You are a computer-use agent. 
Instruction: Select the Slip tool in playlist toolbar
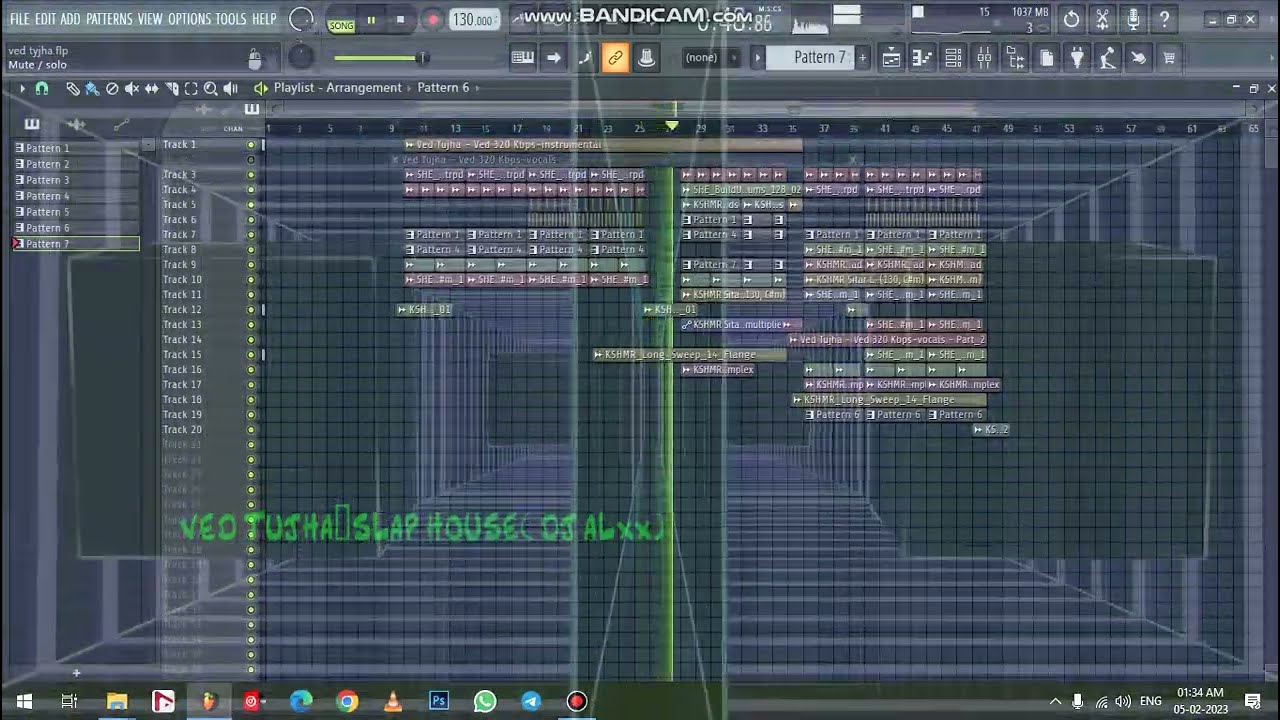(151, 88)
